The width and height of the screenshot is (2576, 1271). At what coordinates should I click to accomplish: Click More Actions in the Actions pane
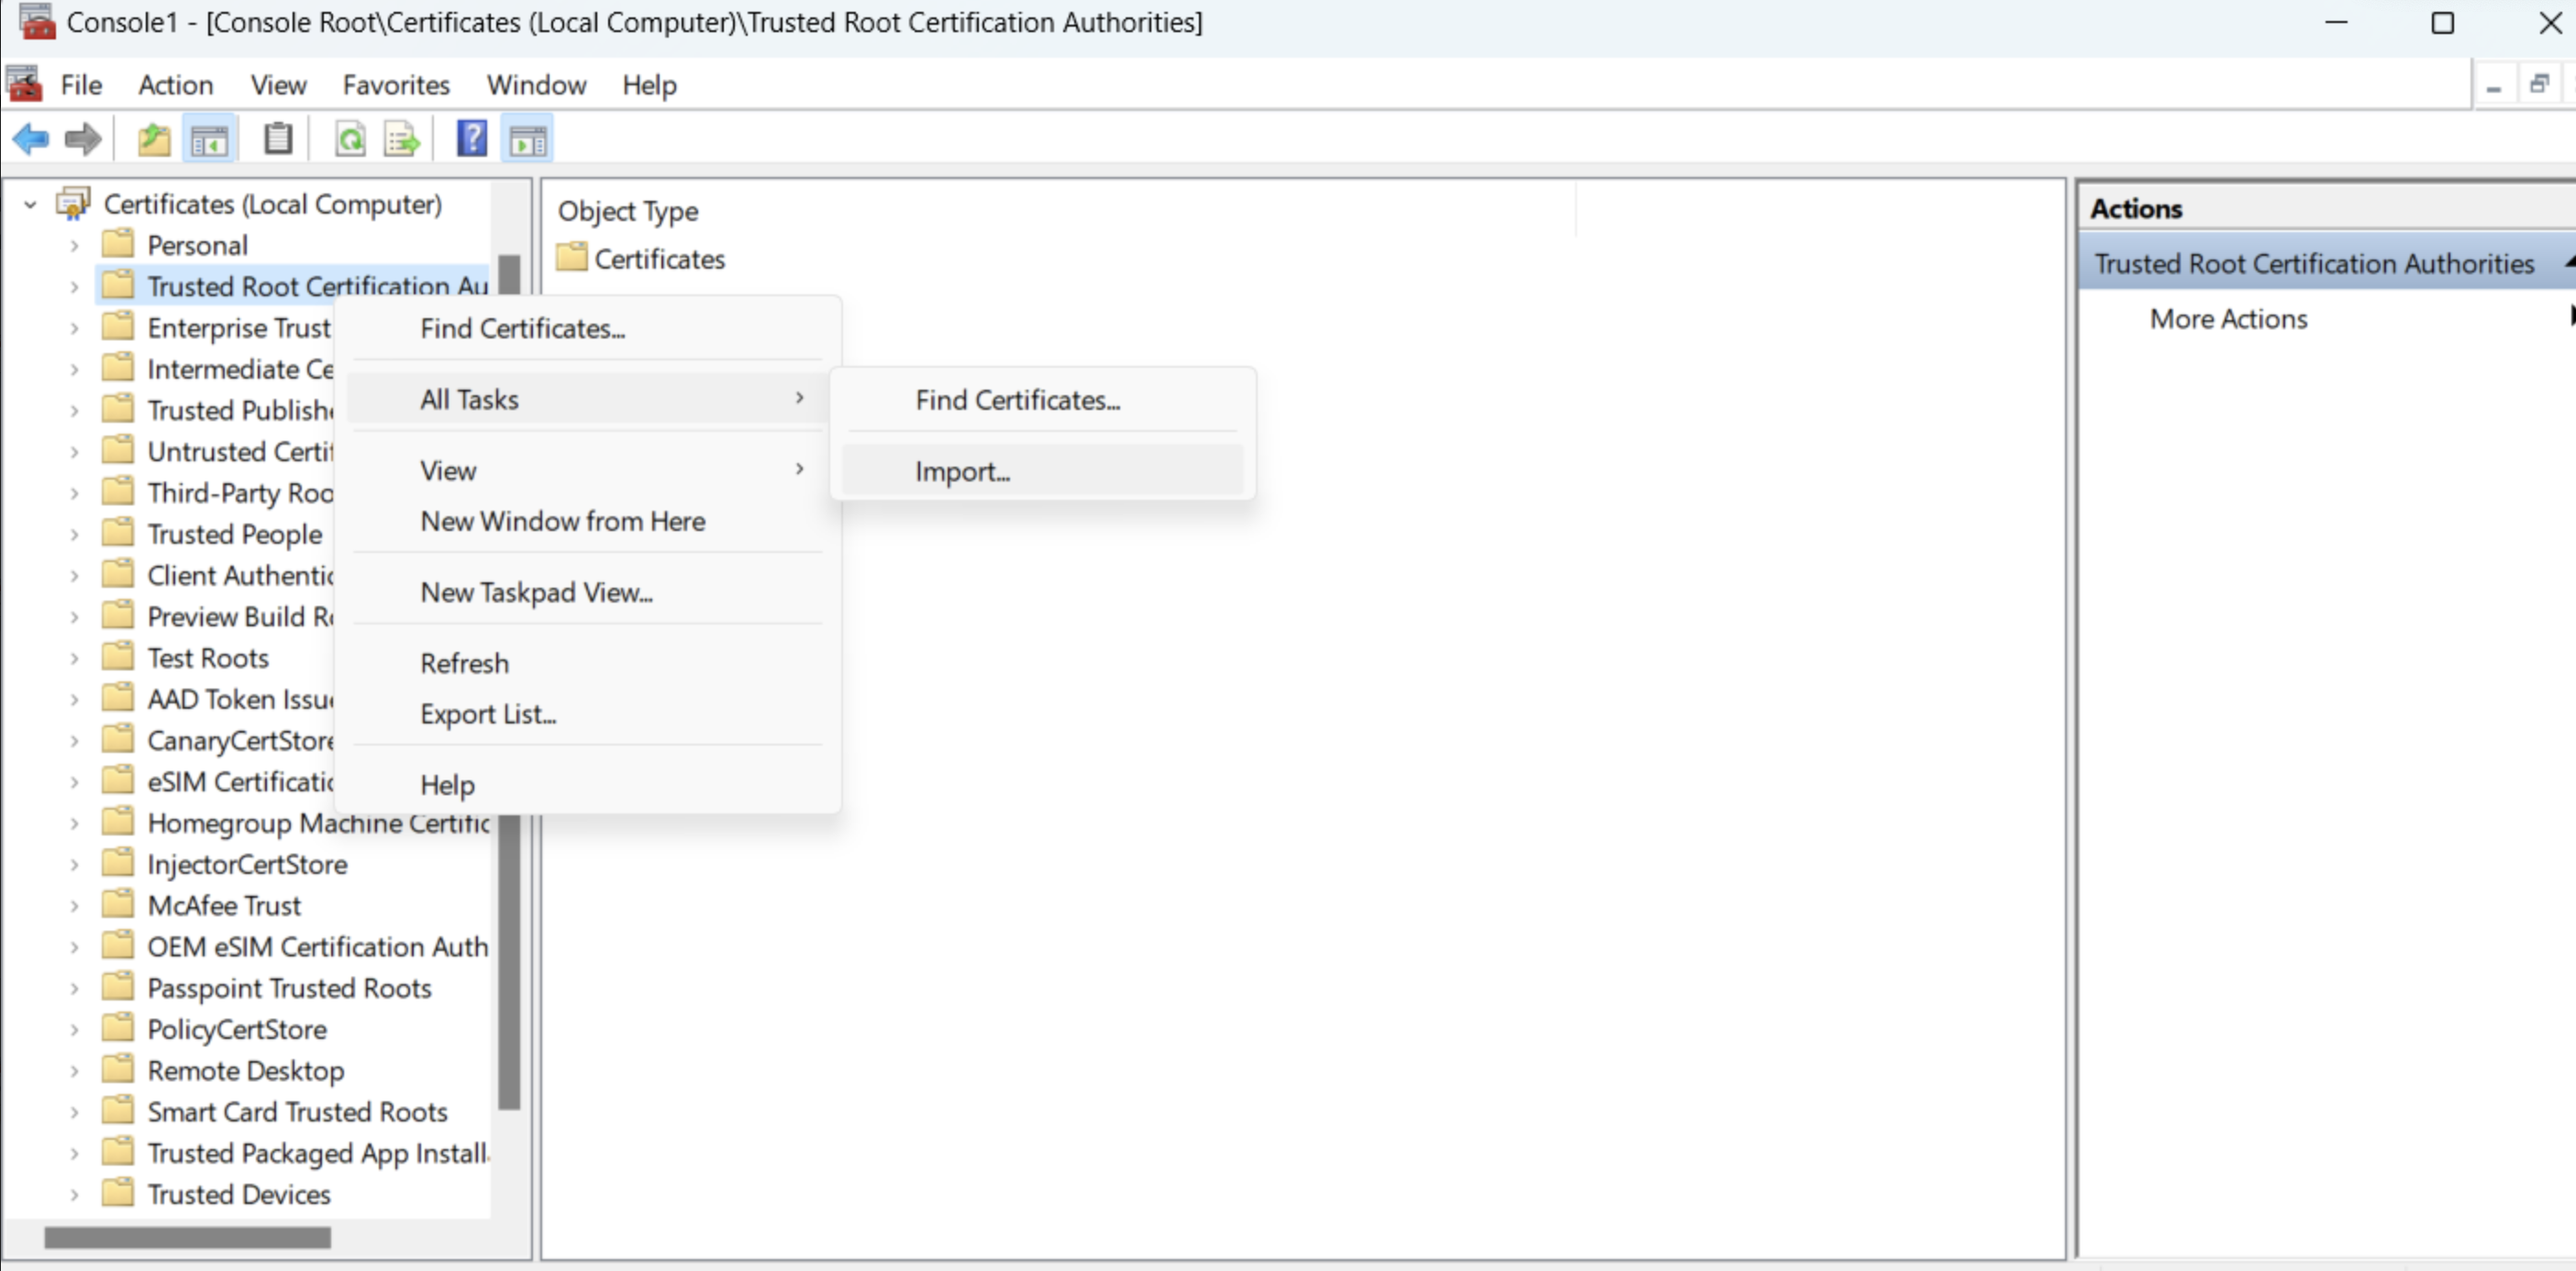[2228, 319]
